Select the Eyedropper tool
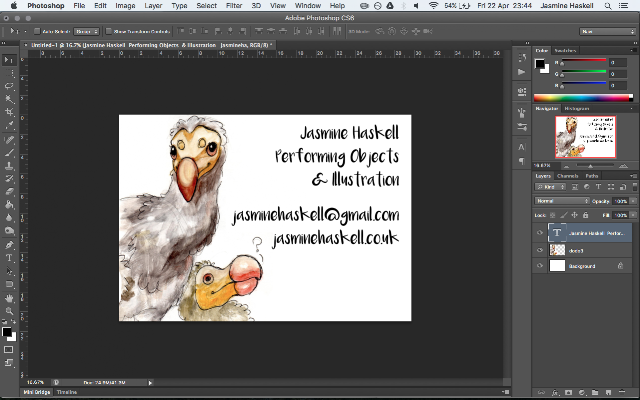640x400 pixels. tap(9, 125)
